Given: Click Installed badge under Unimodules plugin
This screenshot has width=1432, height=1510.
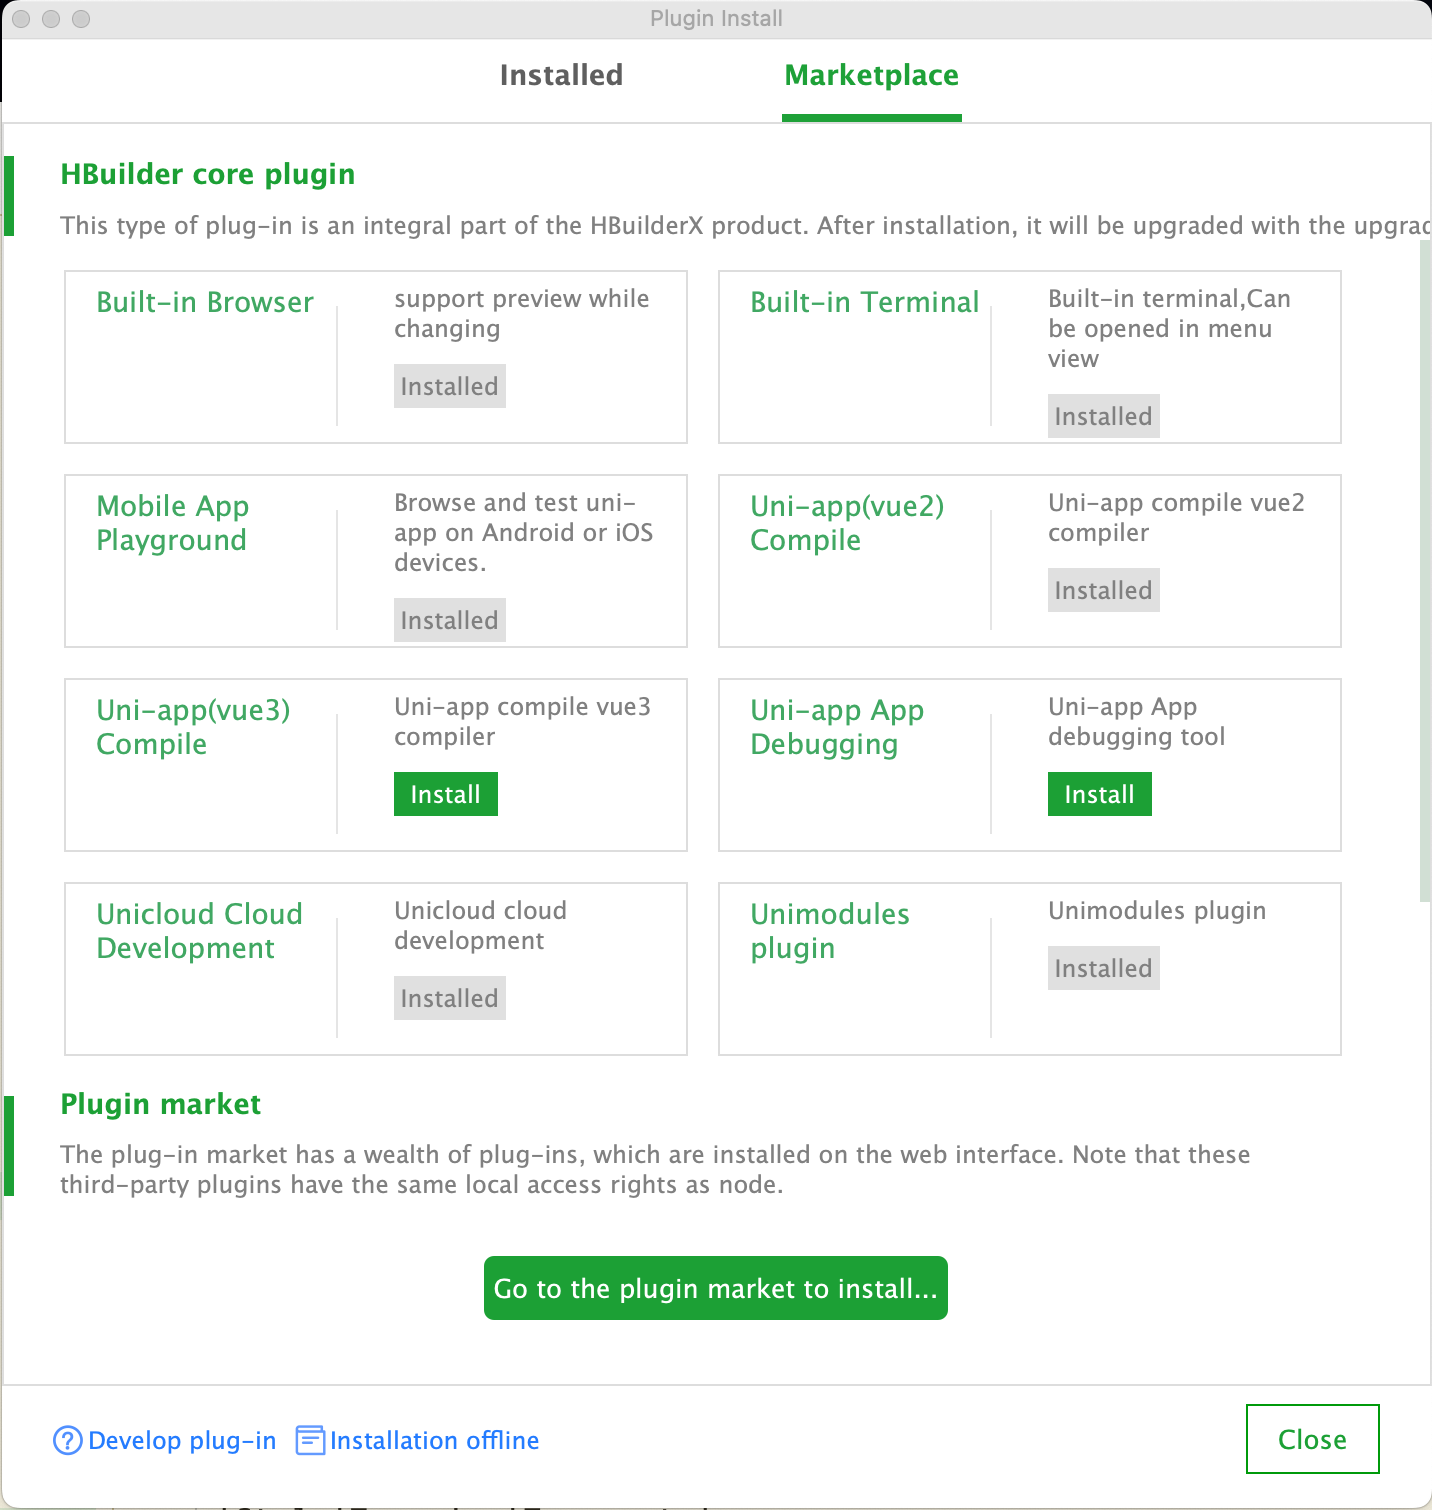Looking at the screenshot, I should tap(1104, 968).
